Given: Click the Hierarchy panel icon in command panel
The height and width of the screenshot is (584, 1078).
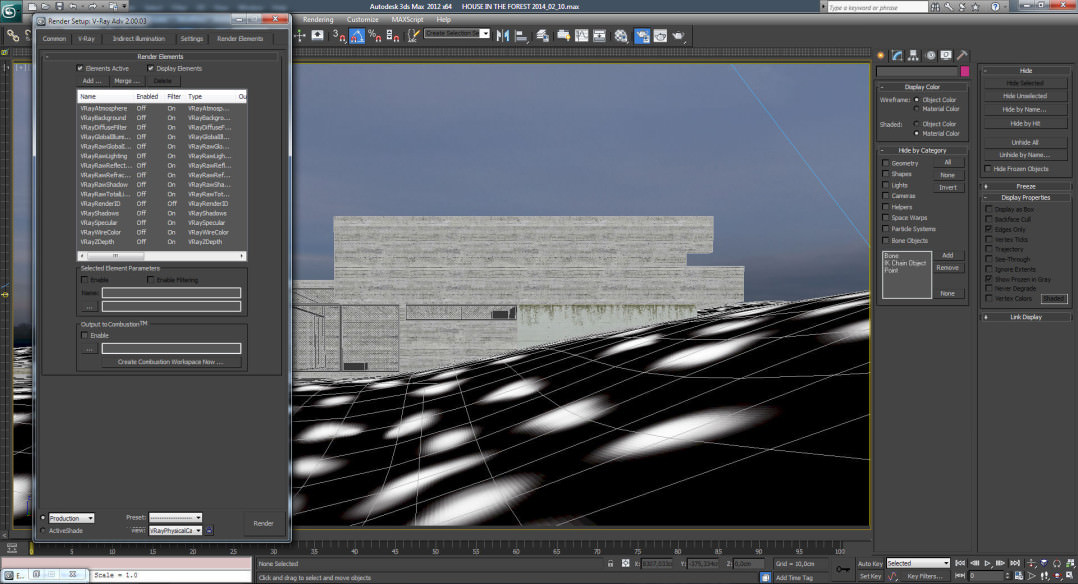Looking at the screenshot, I should tap(913, 55).
